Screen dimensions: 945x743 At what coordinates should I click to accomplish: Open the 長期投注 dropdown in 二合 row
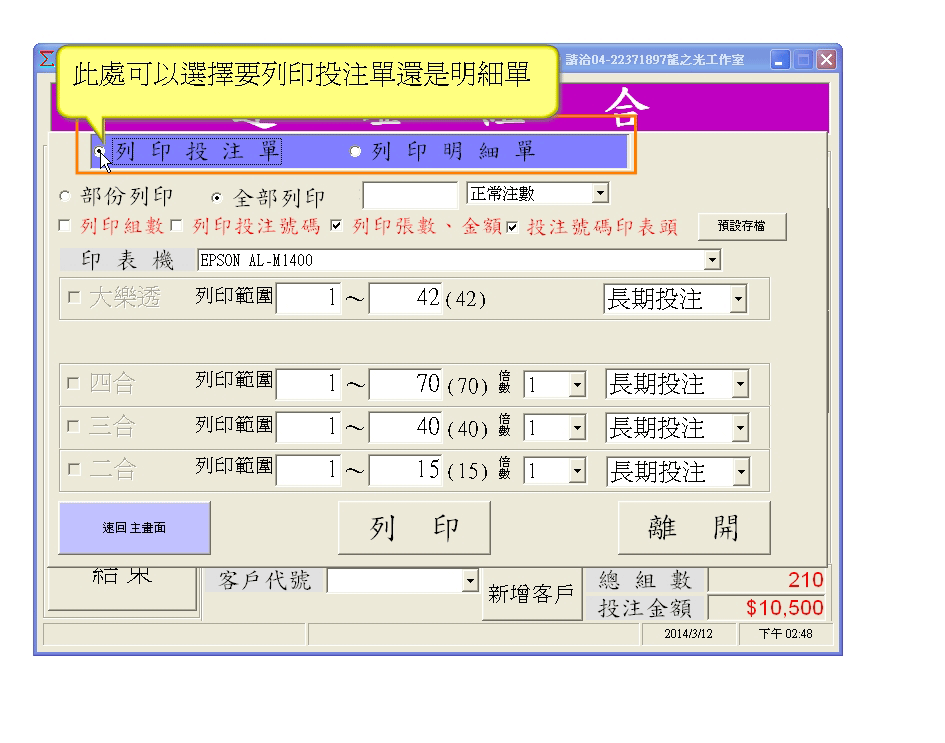[741, 472]
